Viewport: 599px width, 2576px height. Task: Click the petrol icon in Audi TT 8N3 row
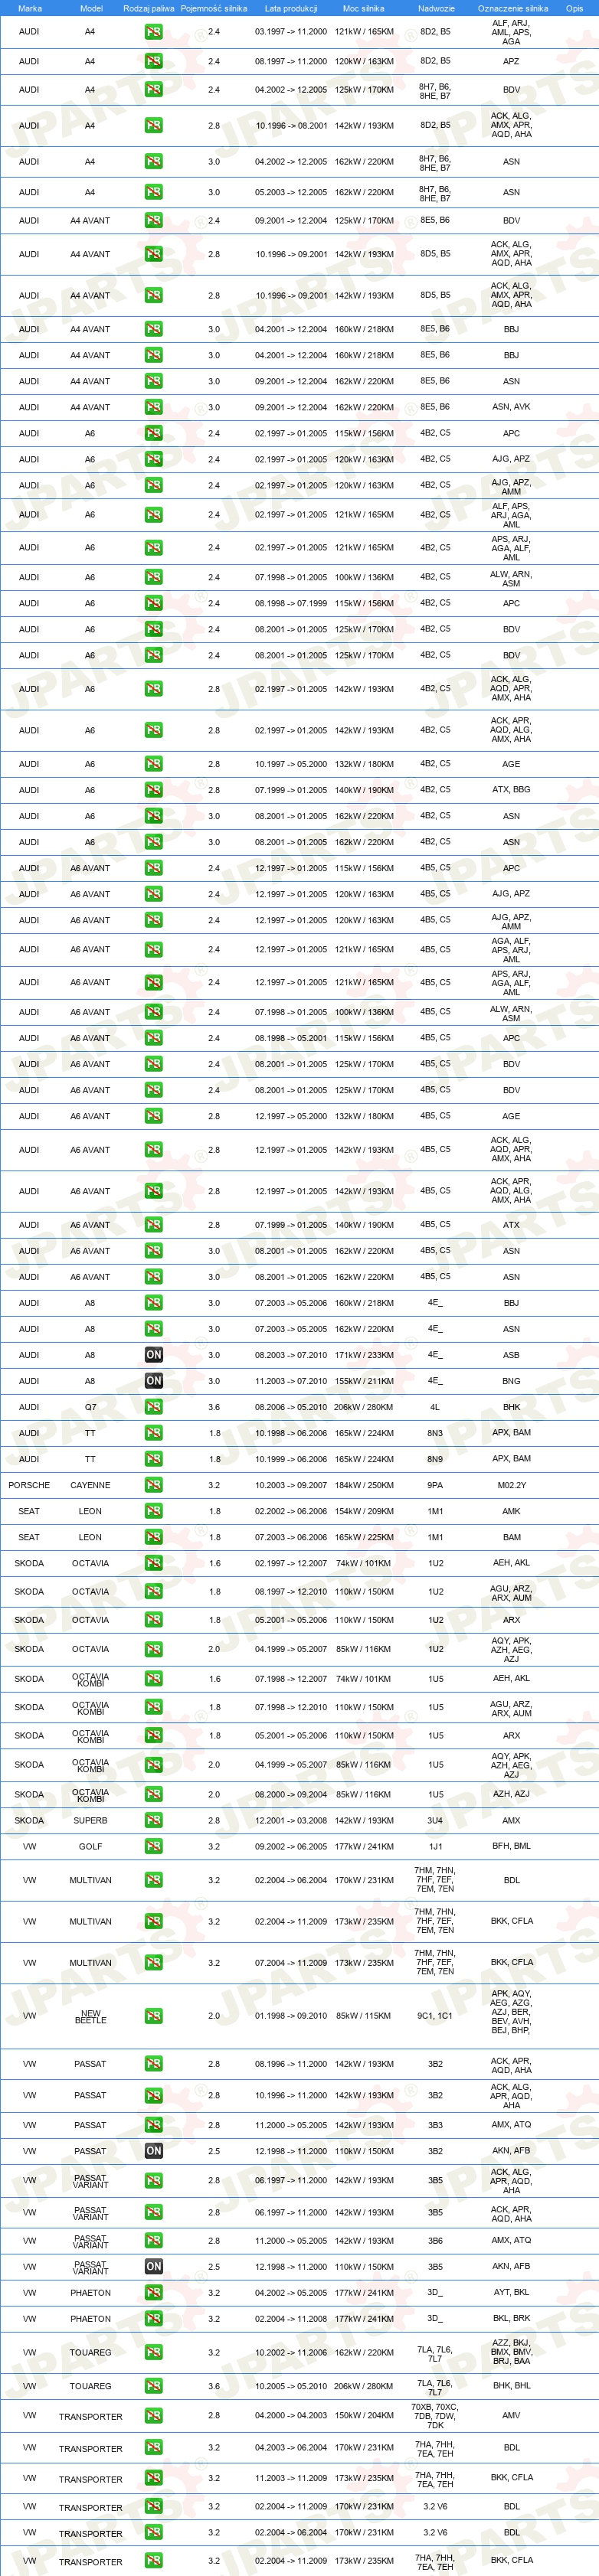point(153,1433)
